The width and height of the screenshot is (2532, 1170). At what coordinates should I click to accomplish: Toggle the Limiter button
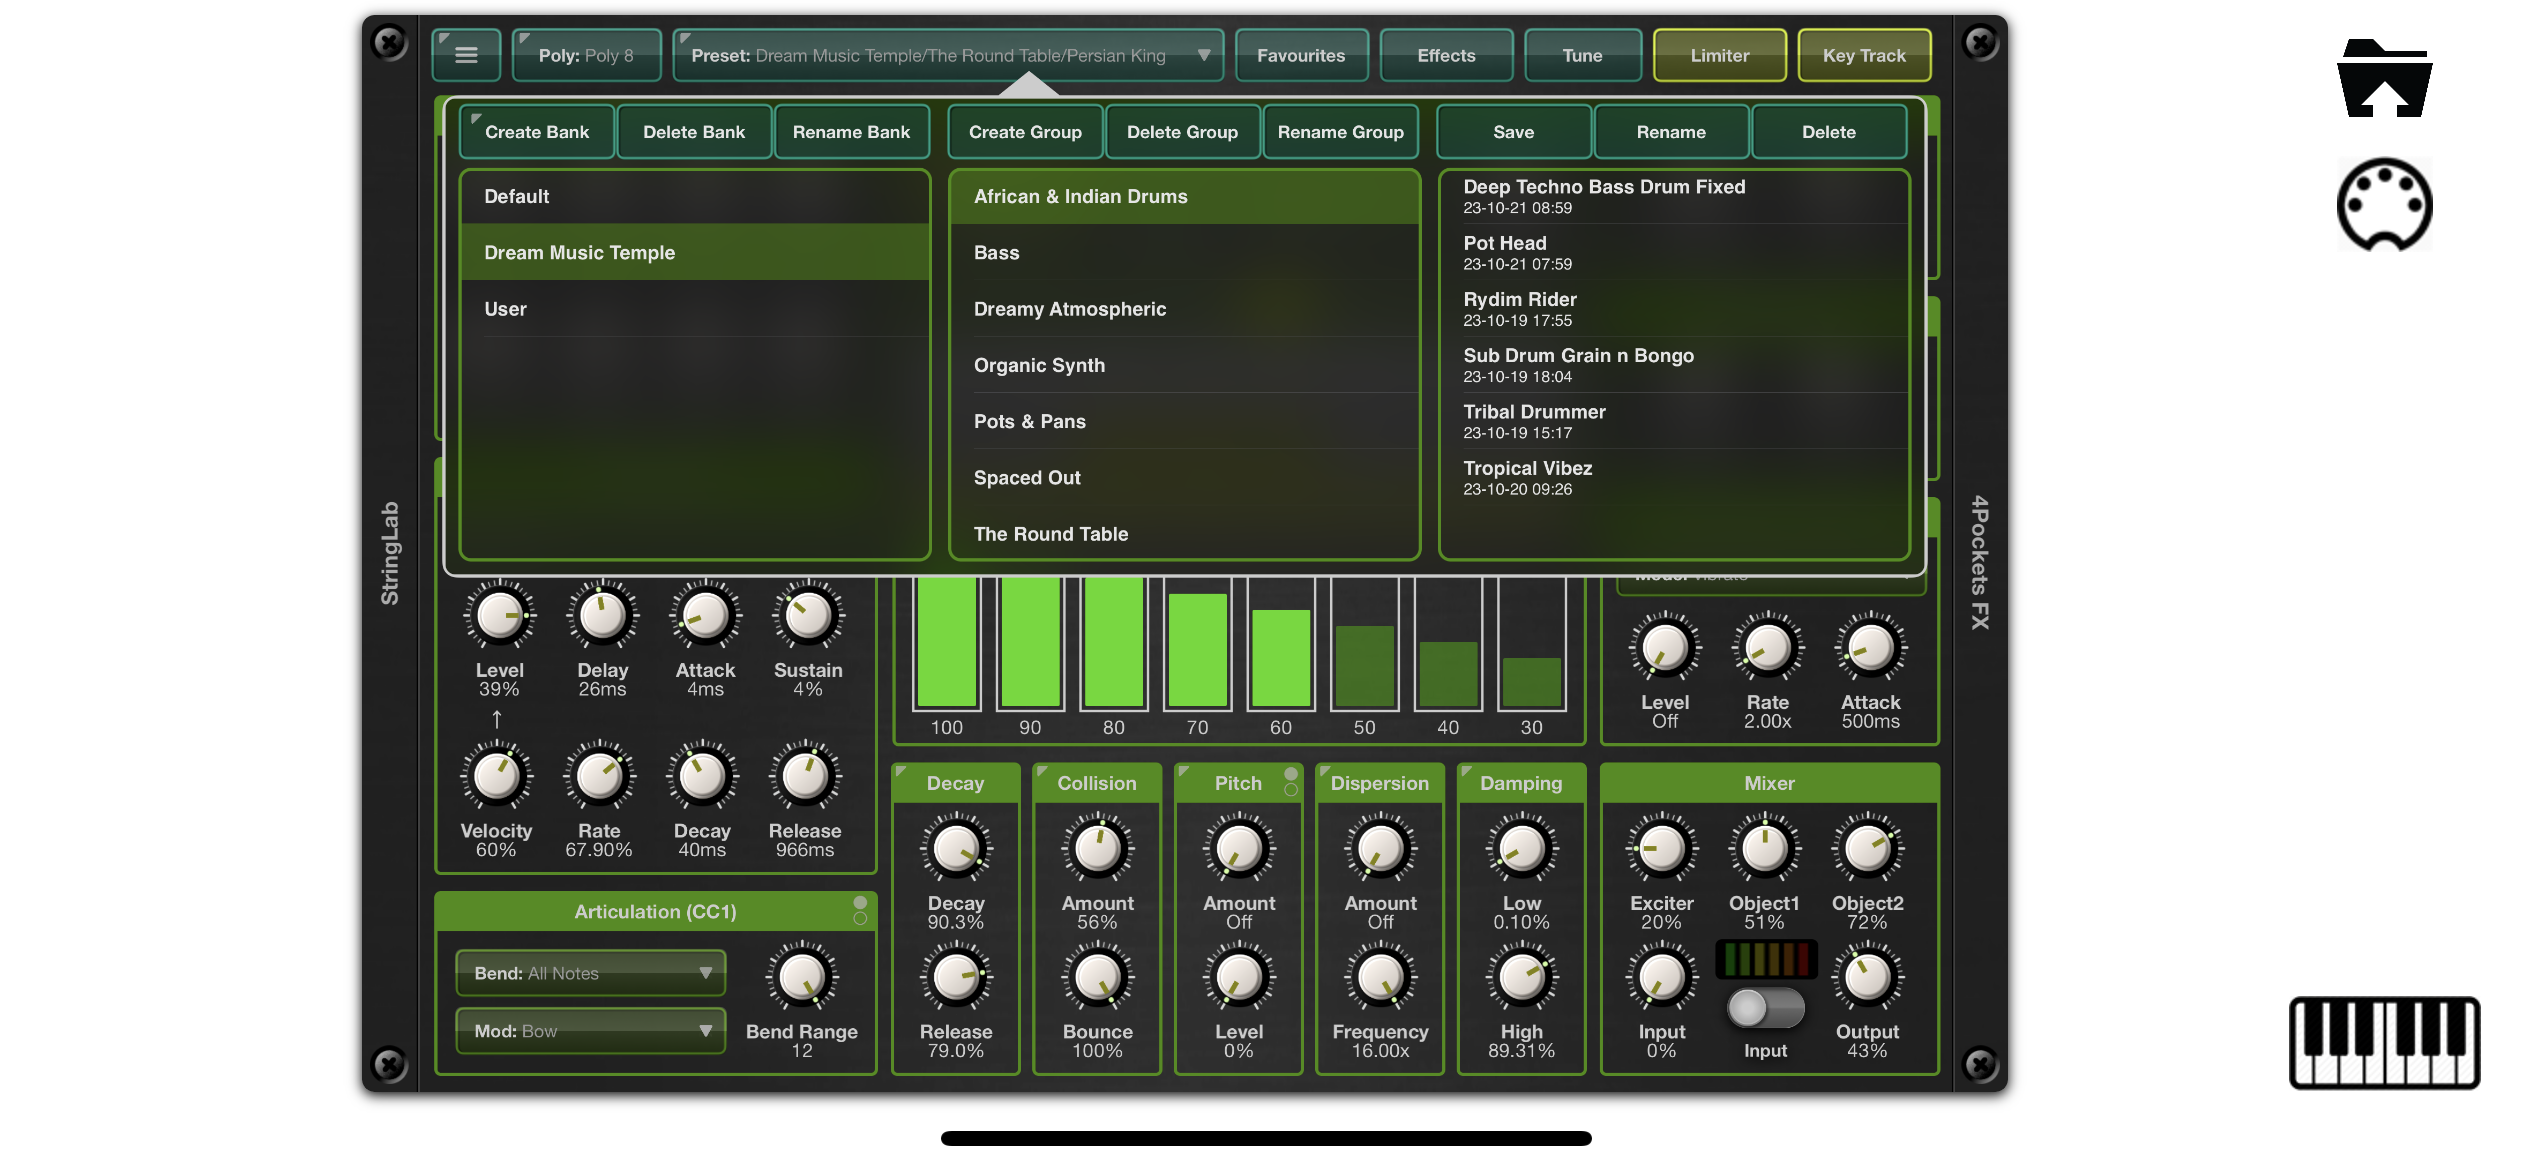pyautogui.click(x=1719, y=55)
